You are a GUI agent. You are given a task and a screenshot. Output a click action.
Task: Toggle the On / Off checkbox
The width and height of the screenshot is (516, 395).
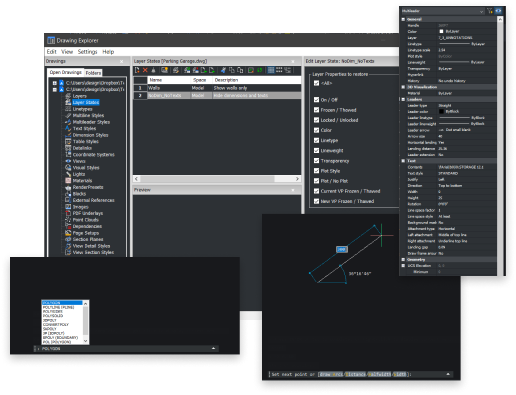[x=316, y=100]
